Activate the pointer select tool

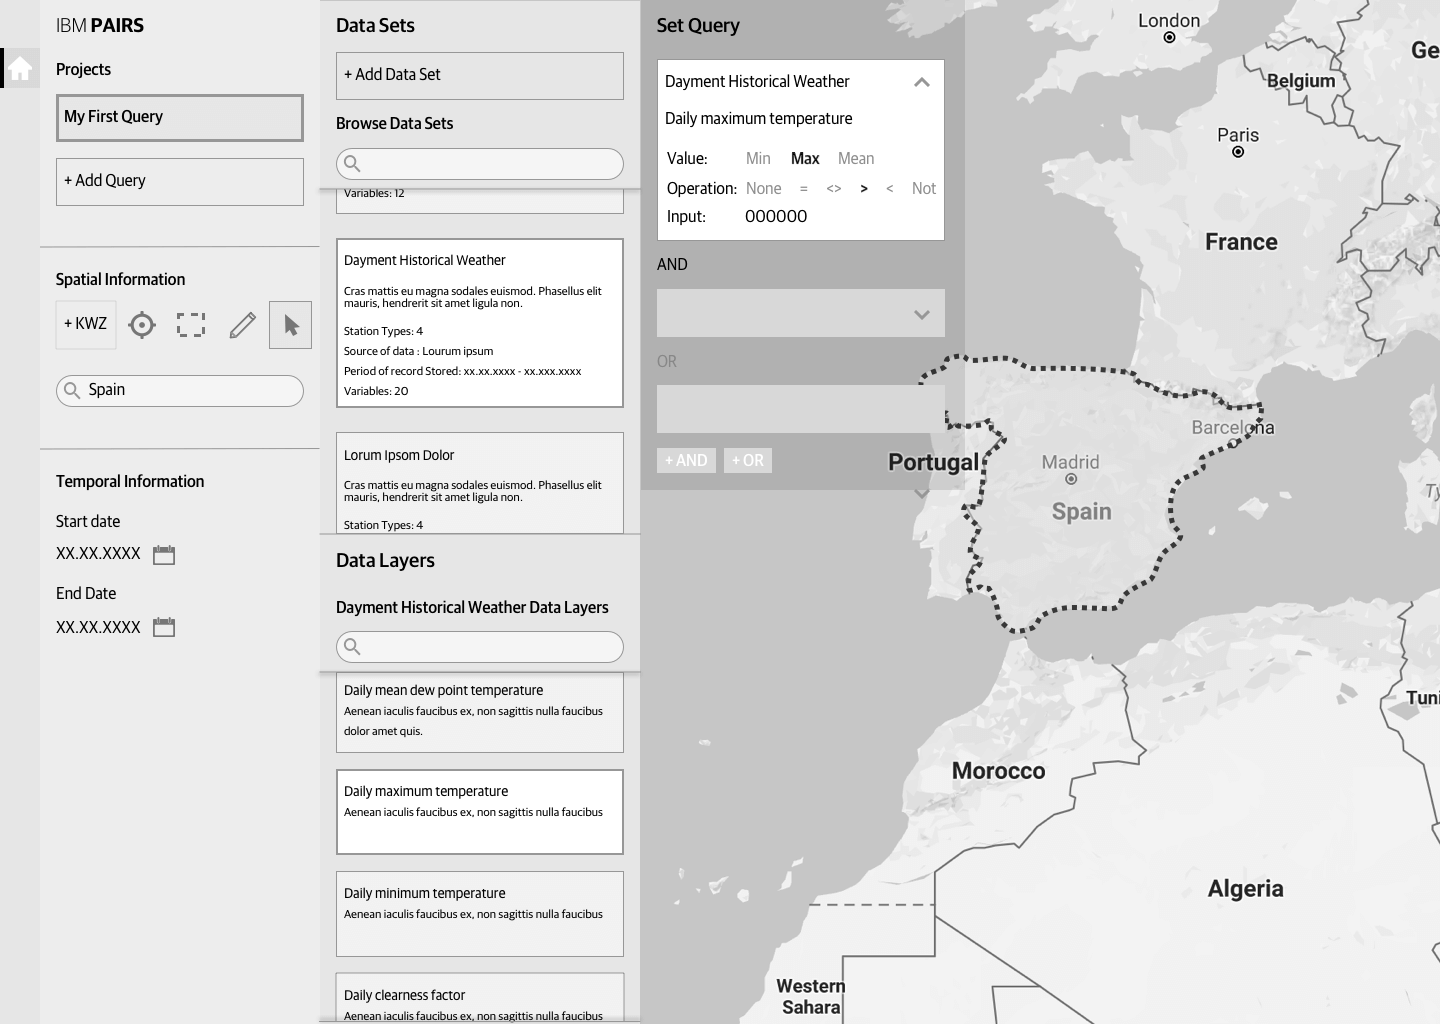[290, 325]
